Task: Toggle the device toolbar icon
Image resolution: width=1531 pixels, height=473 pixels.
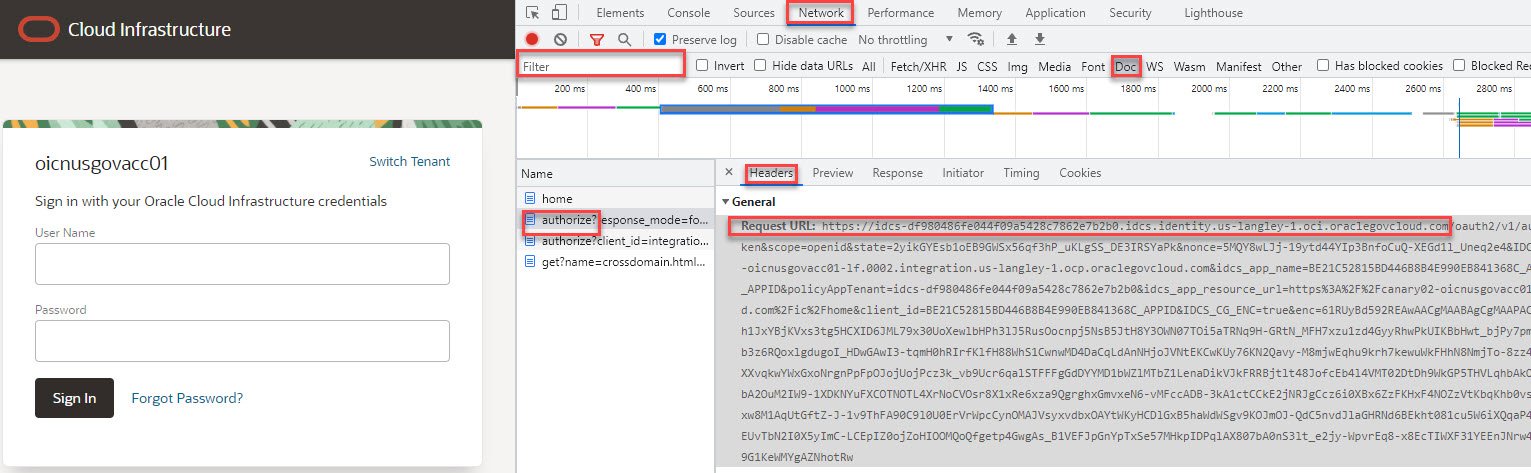Action: [x=559, y=13]
